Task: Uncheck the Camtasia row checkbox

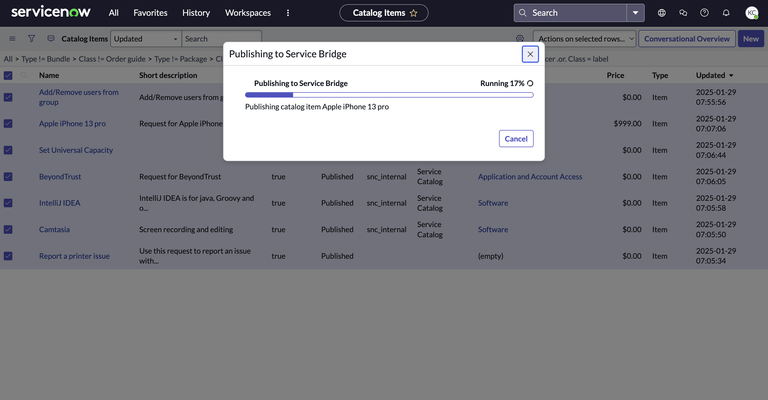Action: tap(8, 230)
